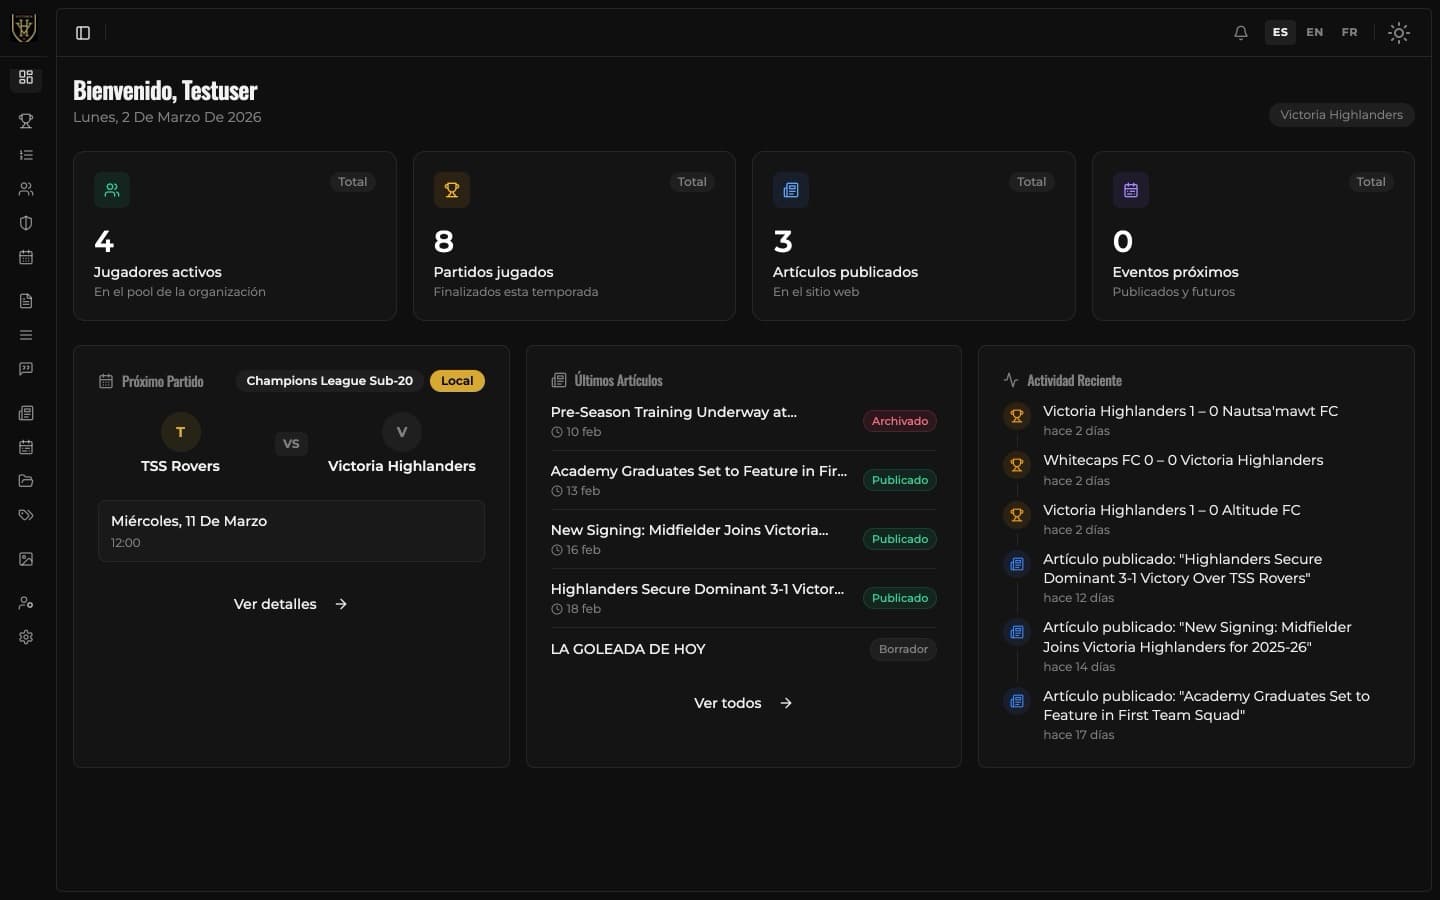Open the Victoria Highlanders organization selector
The width and height of the screenshot is (1440, 900).
[1340, 115]
